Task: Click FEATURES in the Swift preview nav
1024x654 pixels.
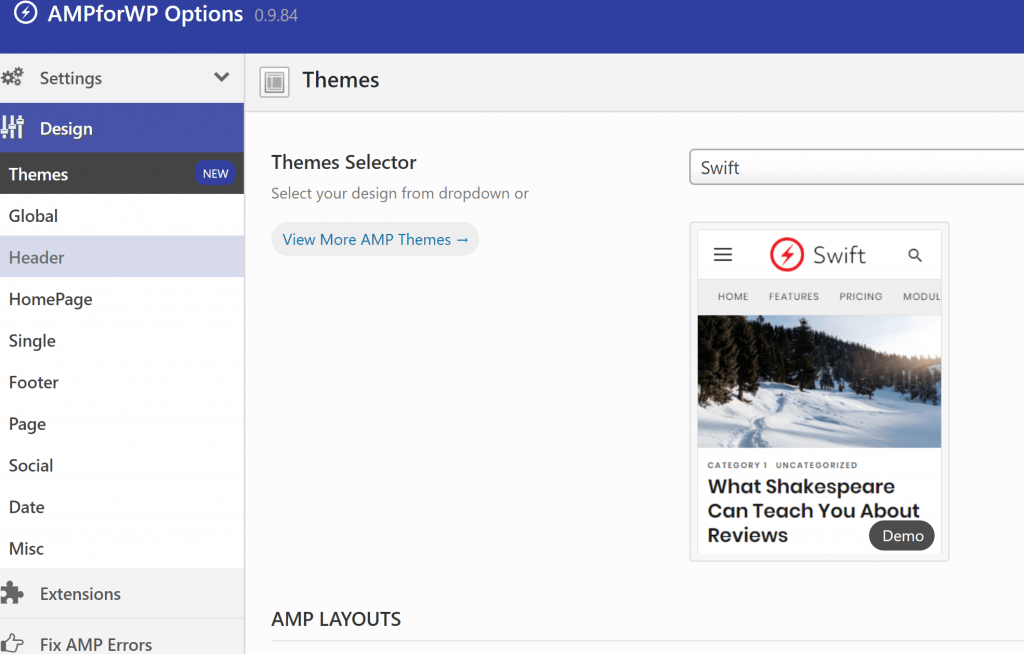Action: click(793, 297)
